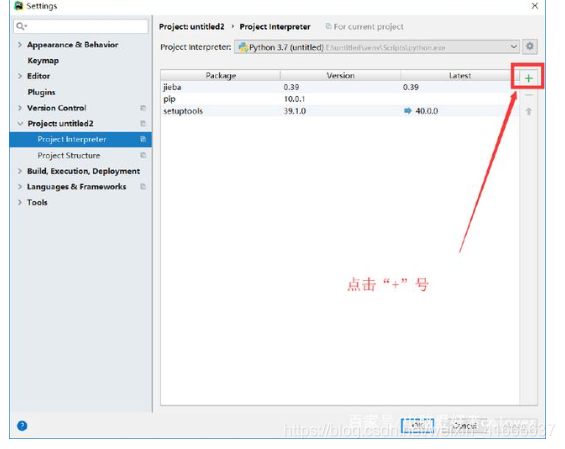
Task: Click the update-available arrow next to 40.0.0
Action: pyautogui.click(x=408, y=111)
